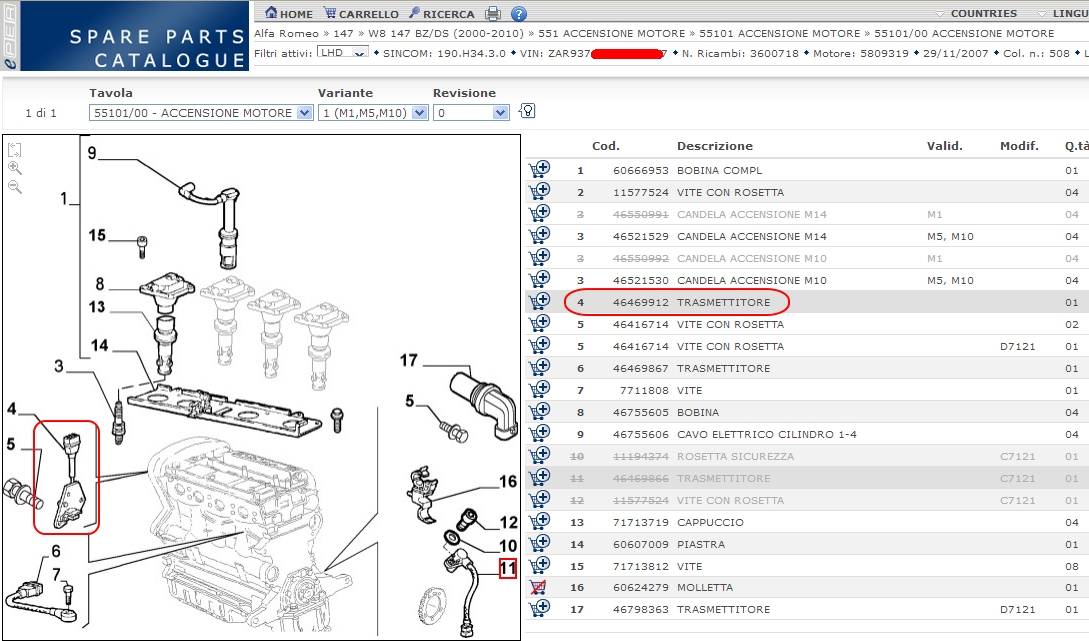Click crossed-out cart icon for MOLLETTA
This screenshot has width=1089, height=641.
538,588
